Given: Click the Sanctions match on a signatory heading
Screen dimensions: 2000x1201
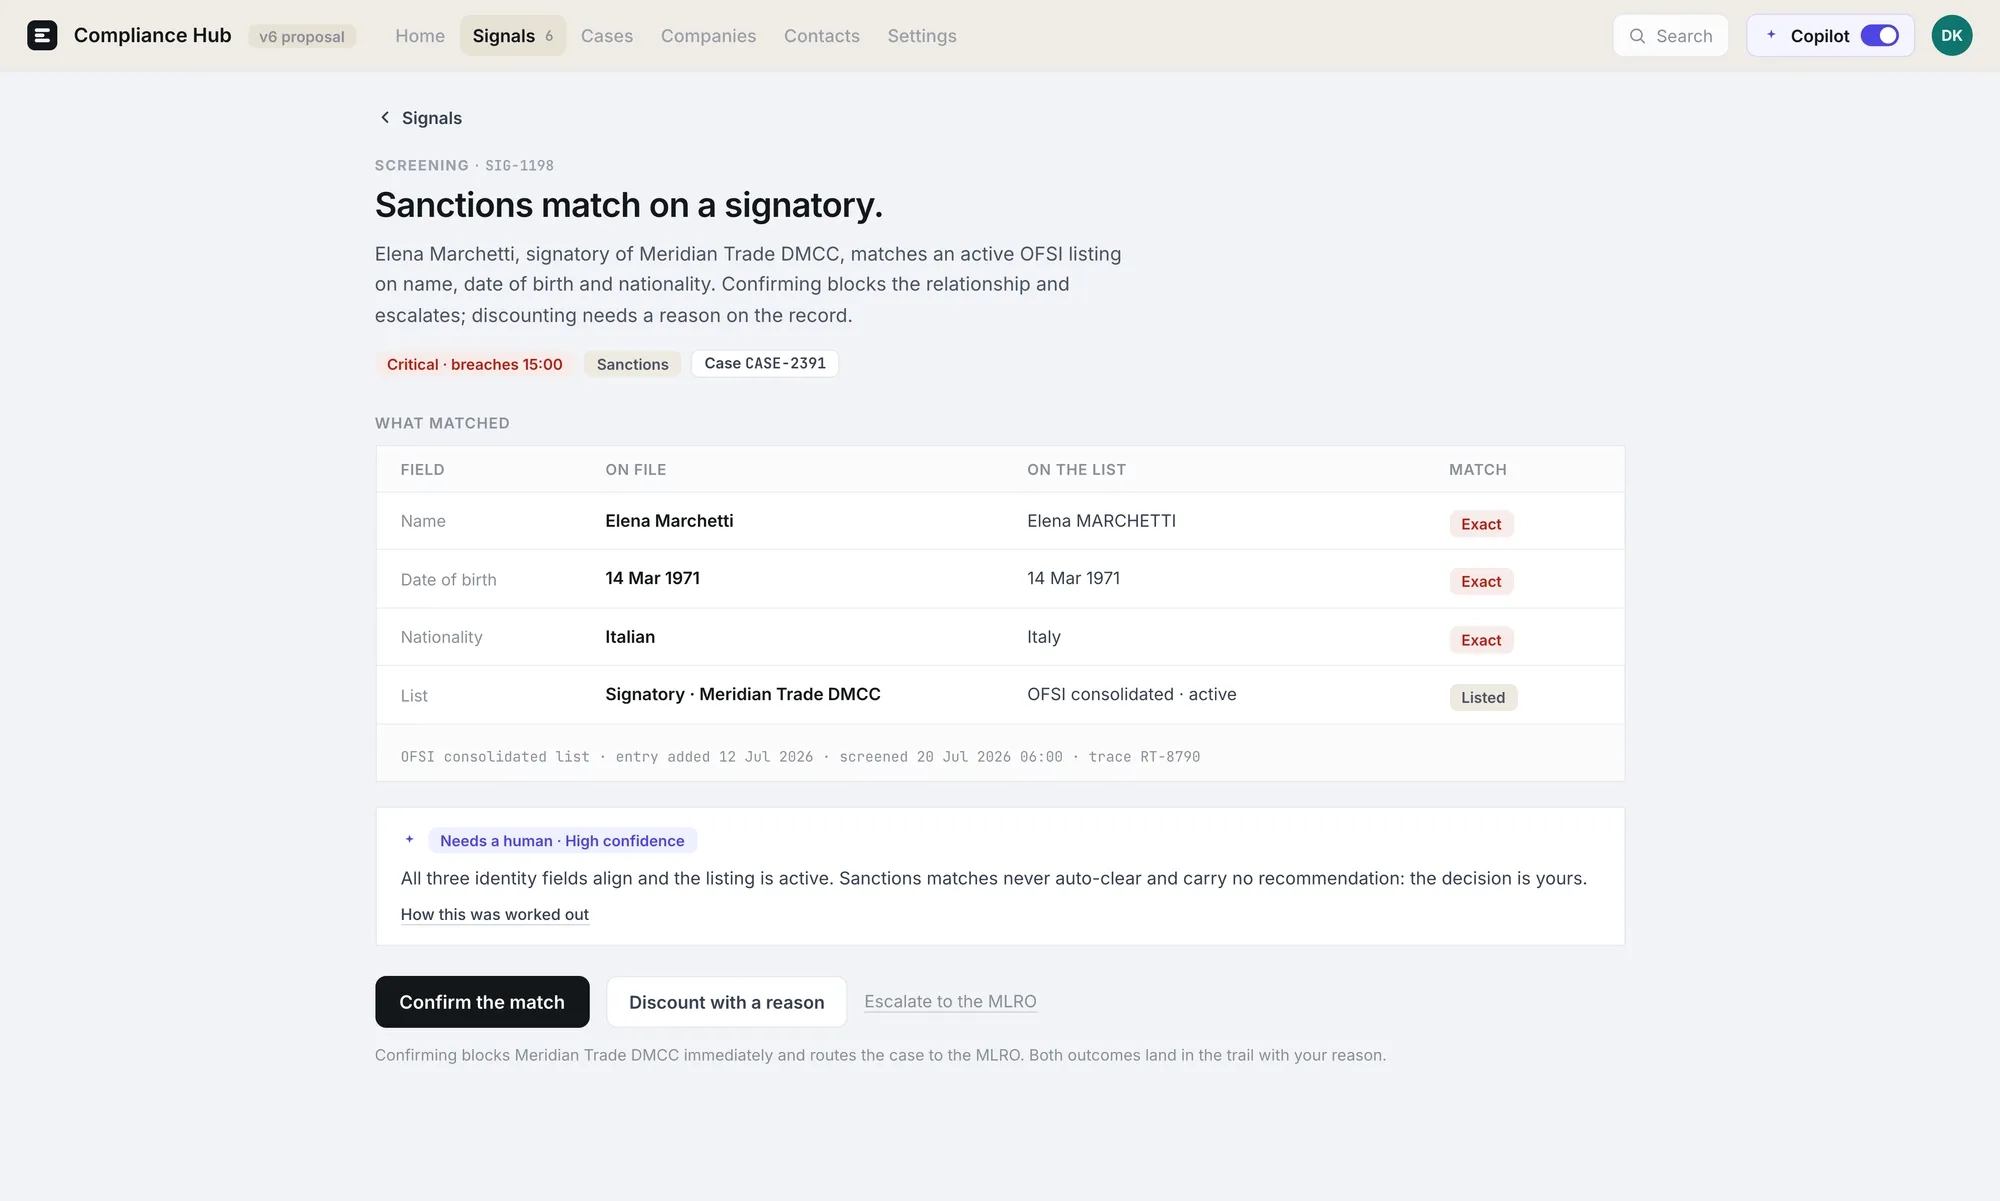Looking at the screenshot, I should pos(629,205).
